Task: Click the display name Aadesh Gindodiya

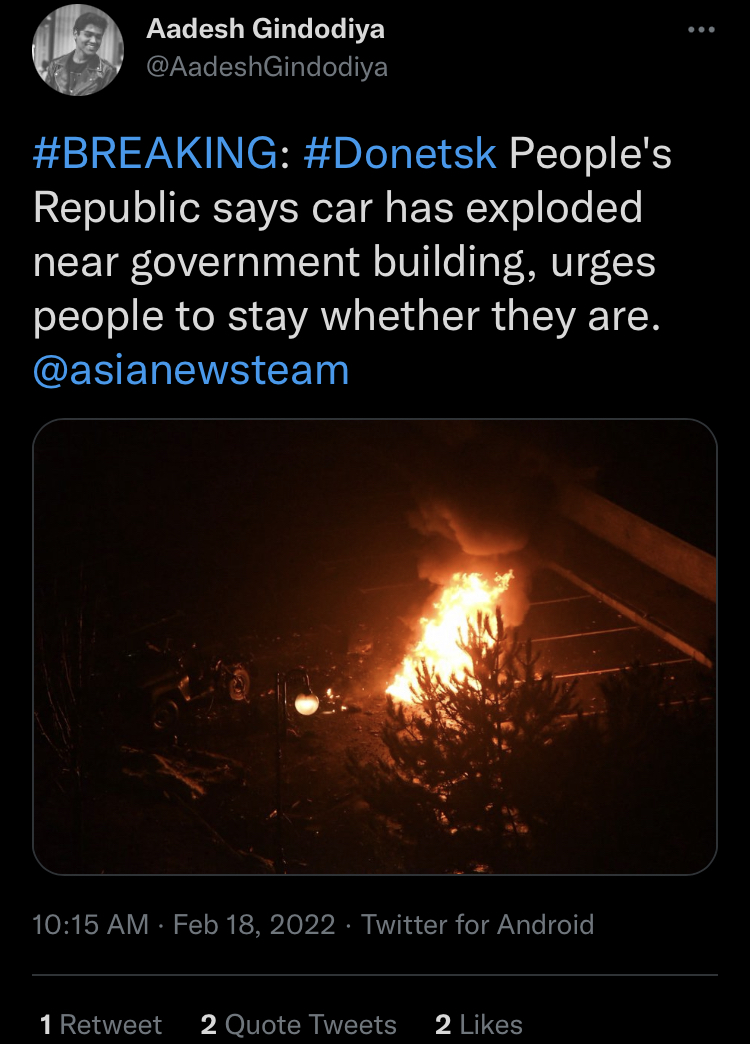Action: [x=265, y=29]
